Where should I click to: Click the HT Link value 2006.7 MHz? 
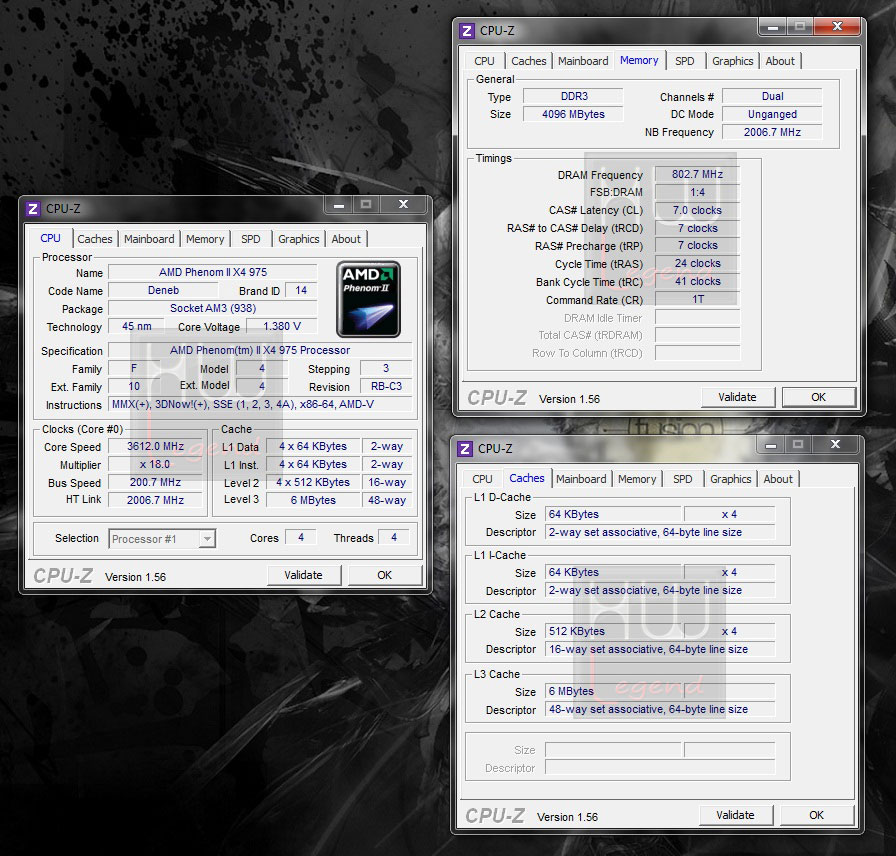pyautogui.click(x=155, y=500)
